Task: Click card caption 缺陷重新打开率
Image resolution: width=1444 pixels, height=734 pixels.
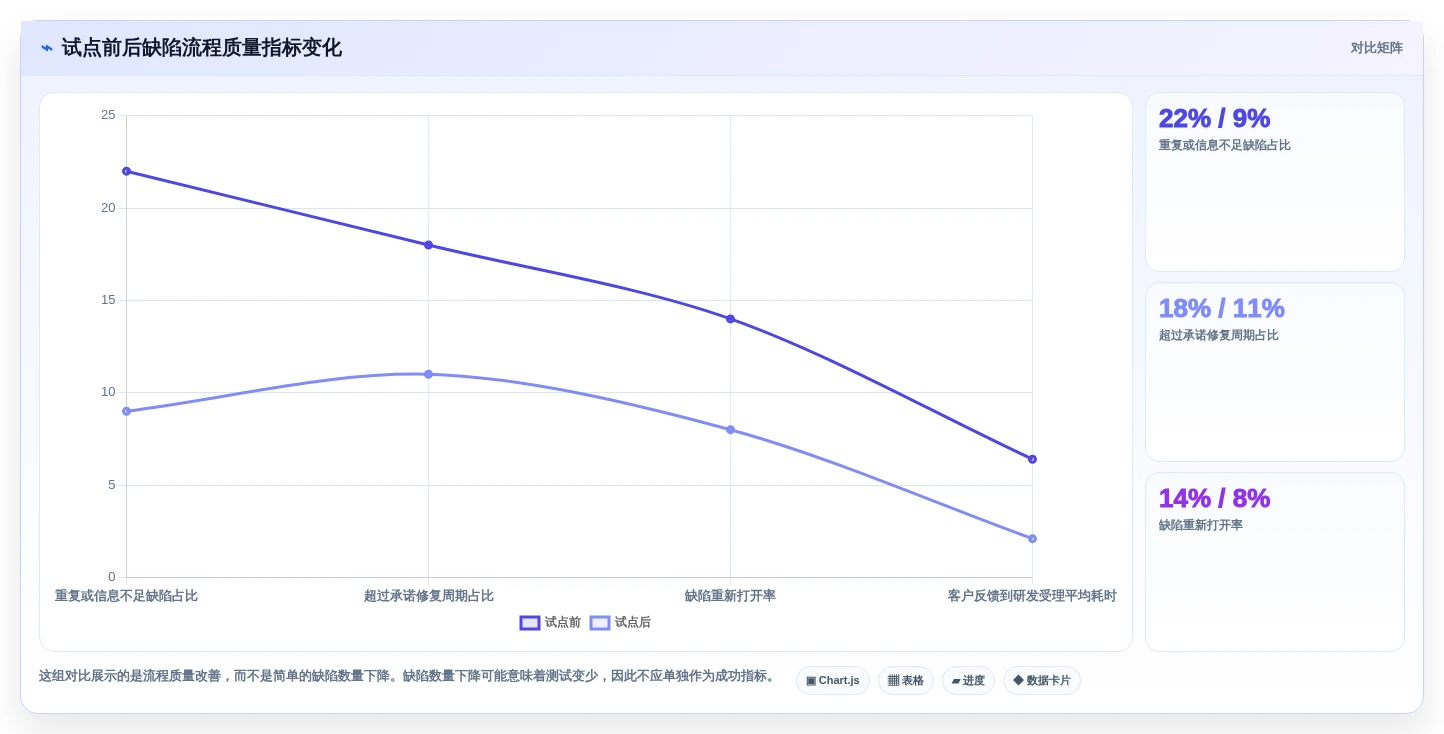Action: pyautogui.click(x=1200, y=525)
